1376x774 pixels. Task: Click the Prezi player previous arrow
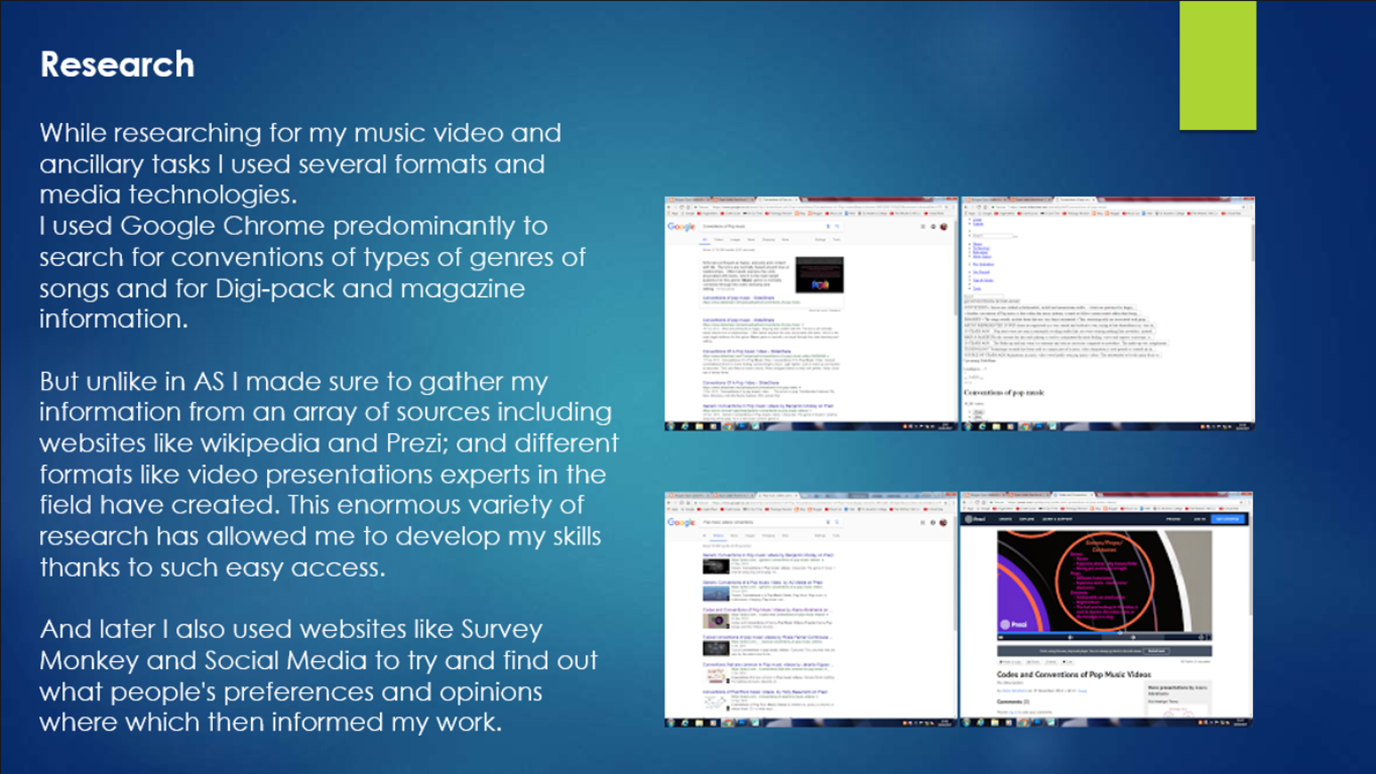1071,637
